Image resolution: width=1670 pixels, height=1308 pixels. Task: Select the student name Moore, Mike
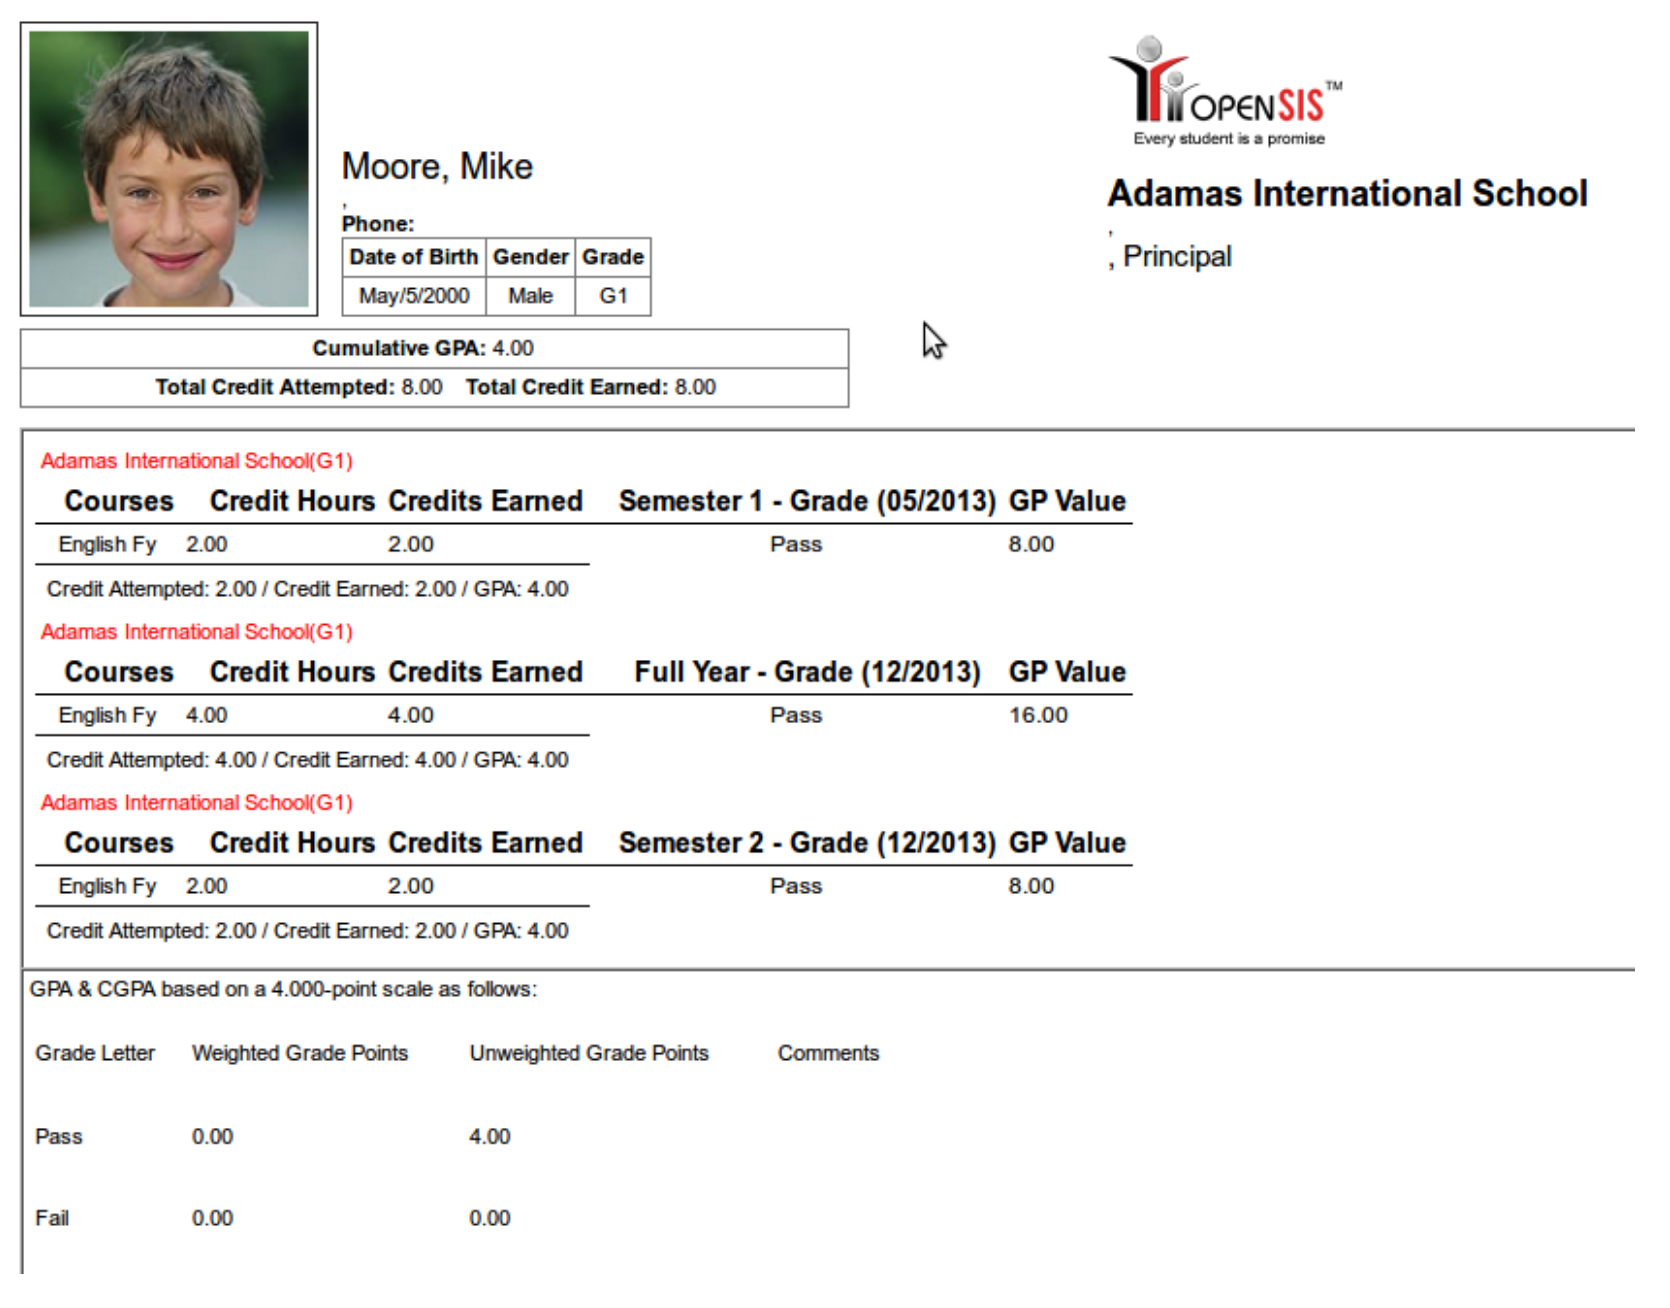click(437, 167)
